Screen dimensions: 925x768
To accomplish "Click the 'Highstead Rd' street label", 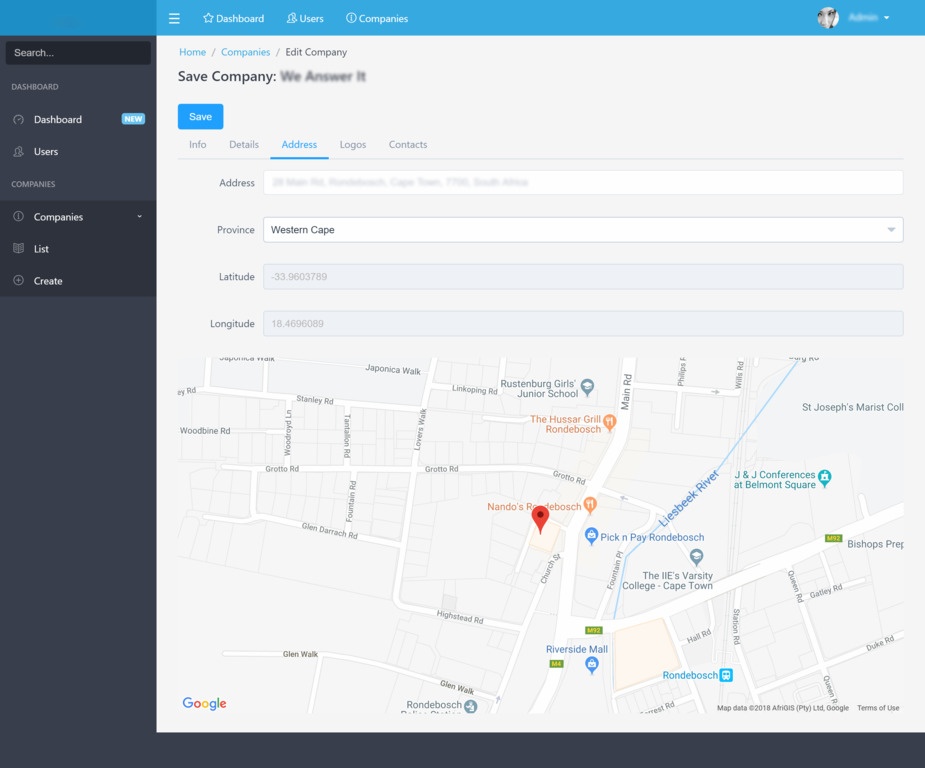I will pos(460,617).
